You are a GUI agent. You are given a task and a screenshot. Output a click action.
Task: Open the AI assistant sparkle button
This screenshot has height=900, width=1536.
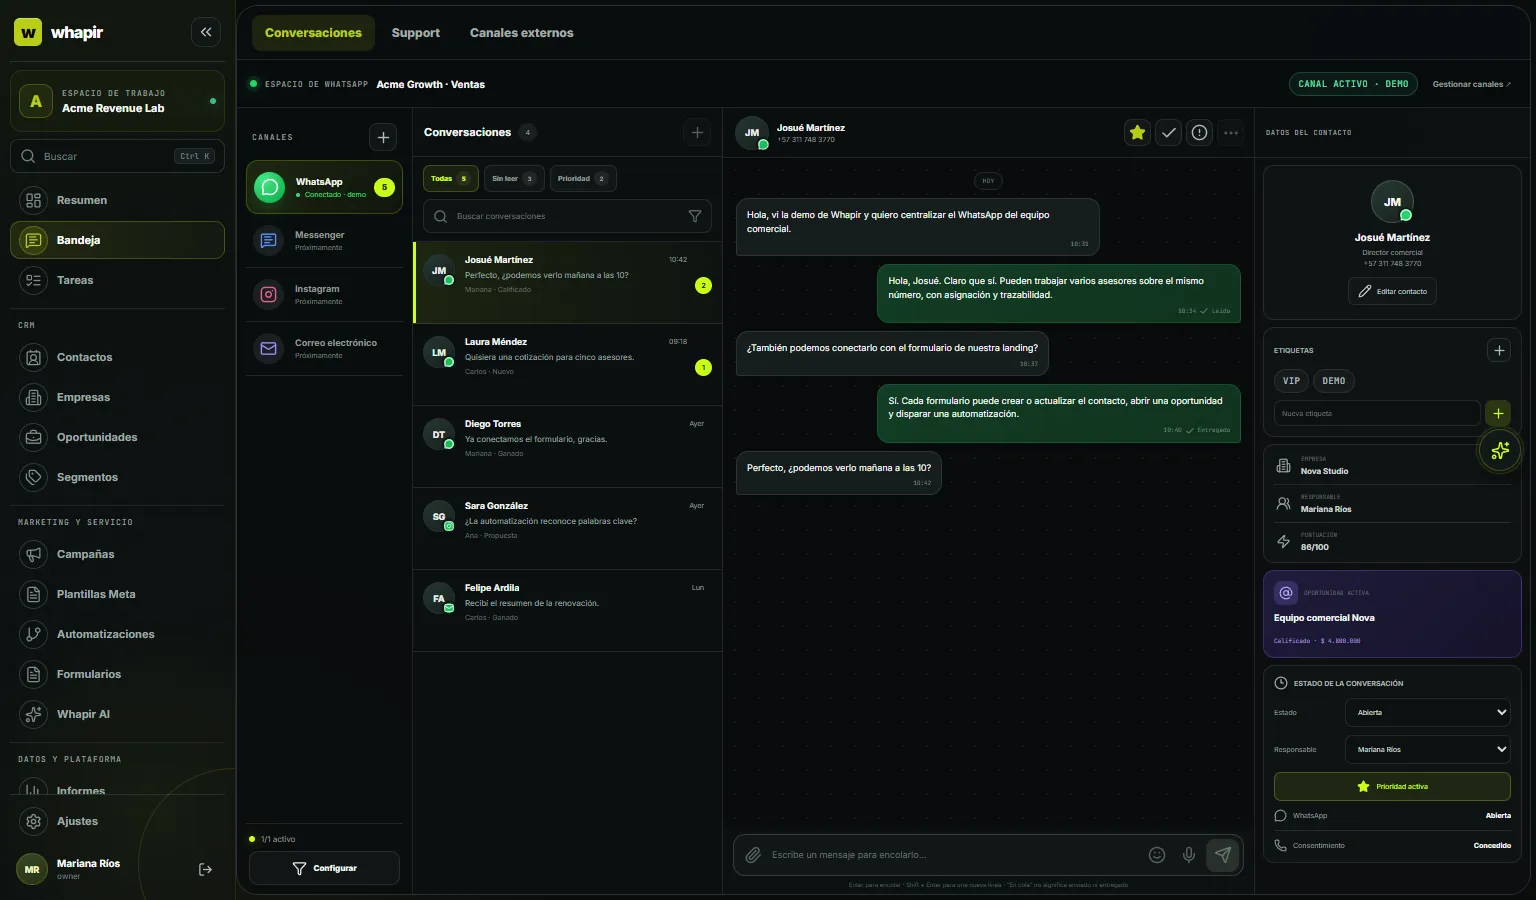click(x=1500, y=450)
